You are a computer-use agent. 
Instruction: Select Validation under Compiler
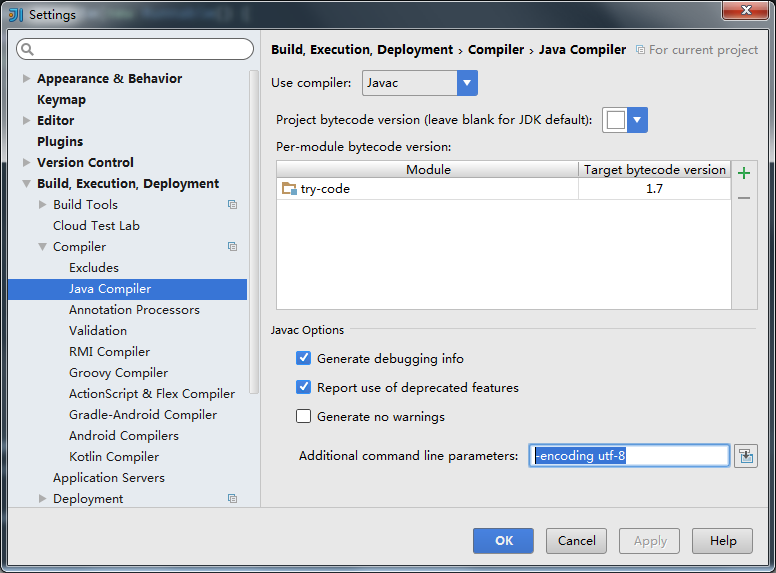pyautogui.click(x=98, y=331)
